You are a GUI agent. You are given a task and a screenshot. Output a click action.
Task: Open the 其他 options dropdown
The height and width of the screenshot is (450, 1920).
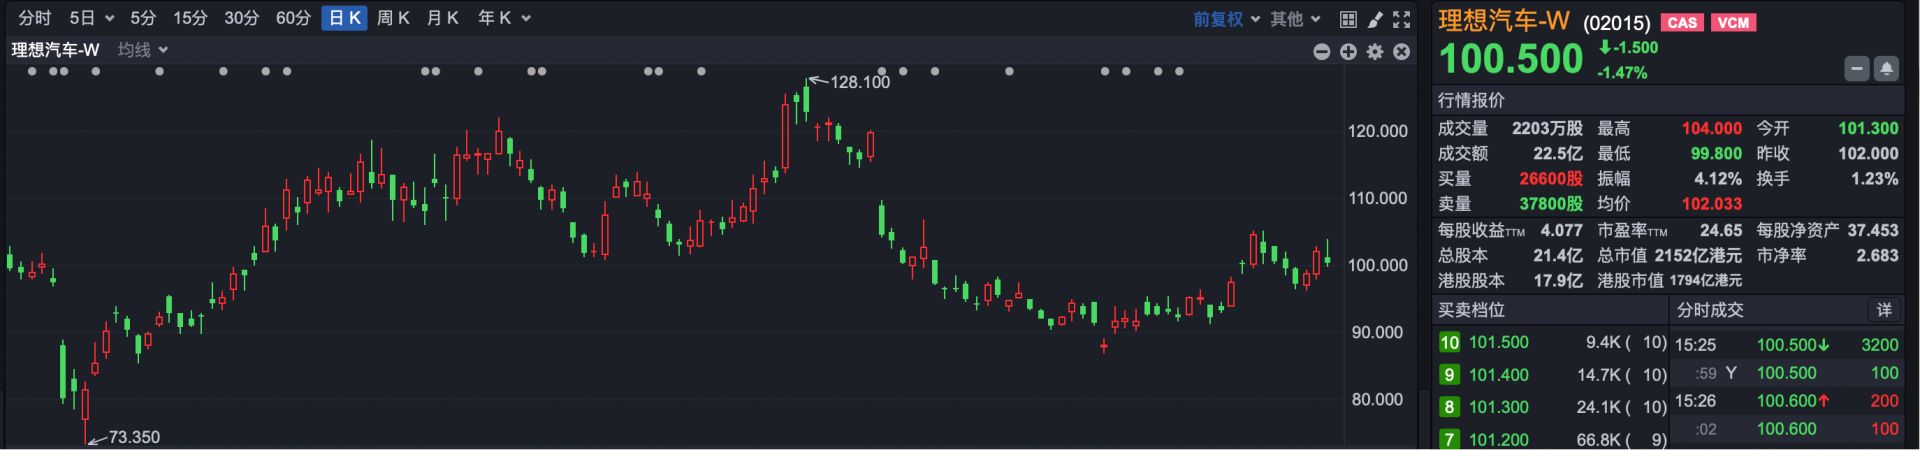(x=1296, y=19)
